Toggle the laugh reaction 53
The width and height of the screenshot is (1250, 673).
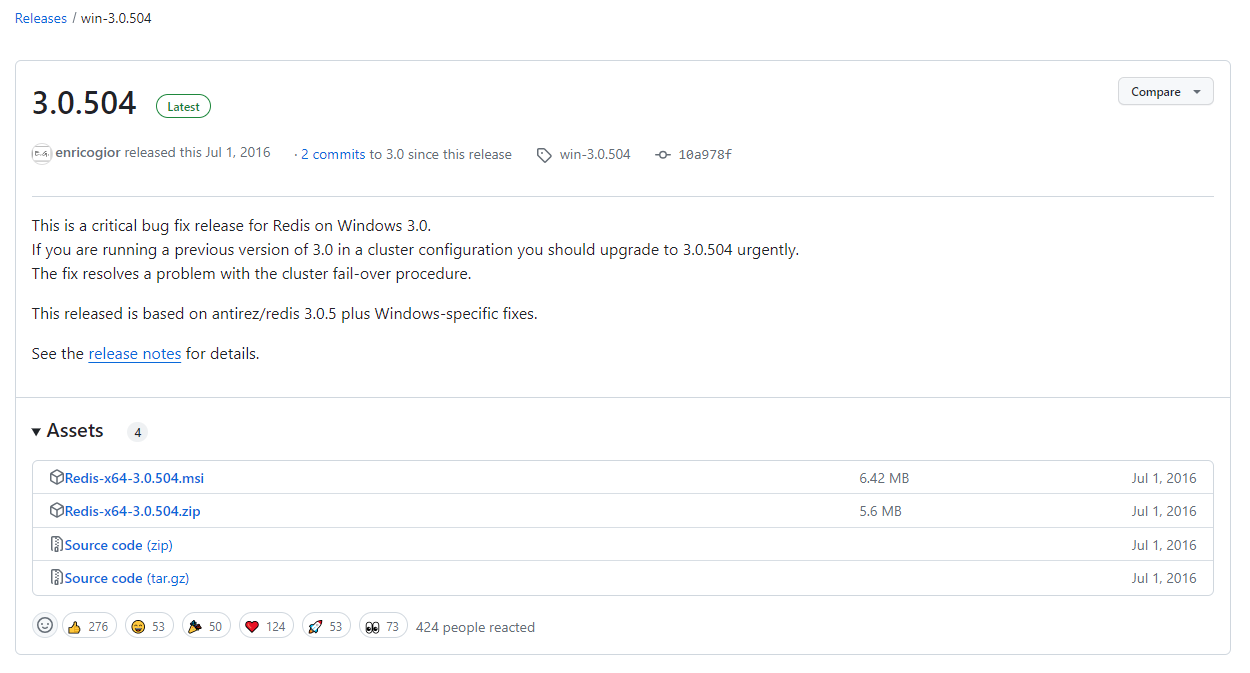coord(150,626)
